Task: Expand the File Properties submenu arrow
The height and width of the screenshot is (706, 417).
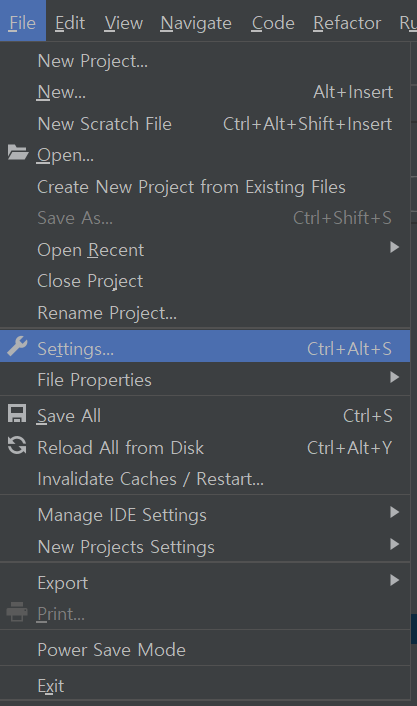Action: coord(394,377)
